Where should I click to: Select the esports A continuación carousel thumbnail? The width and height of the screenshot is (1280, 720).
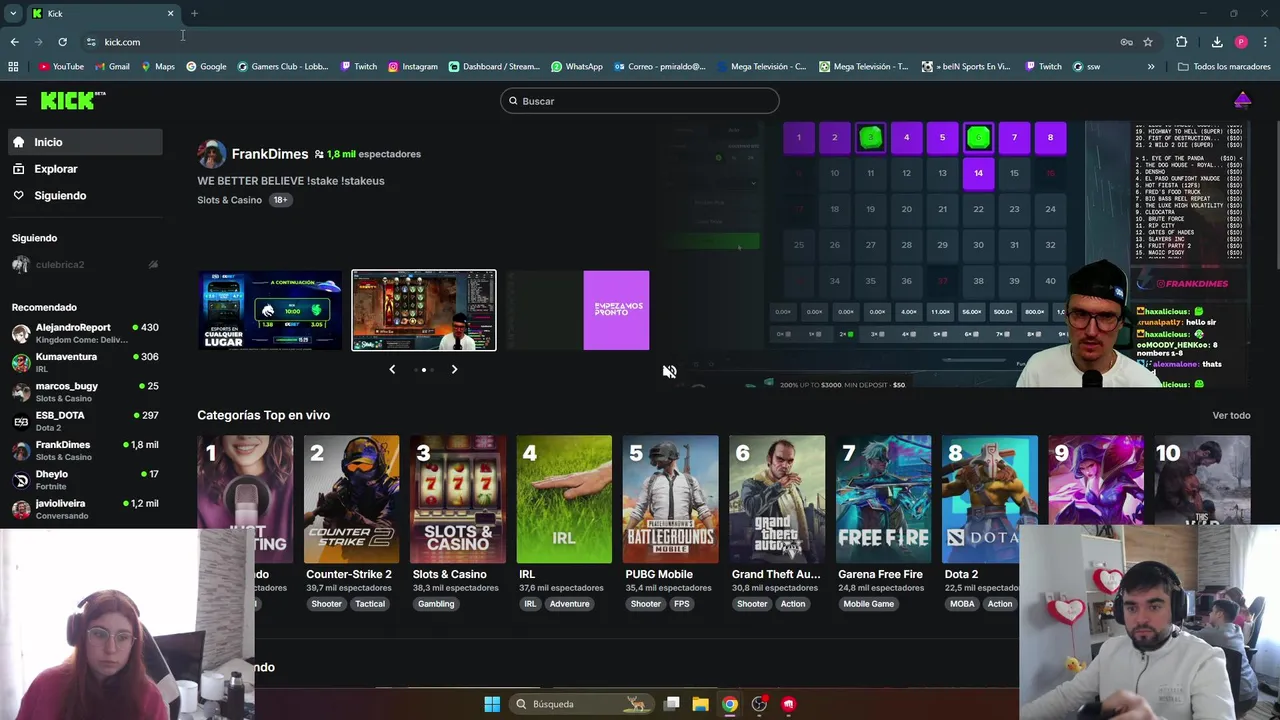click(x=270, y=310)
